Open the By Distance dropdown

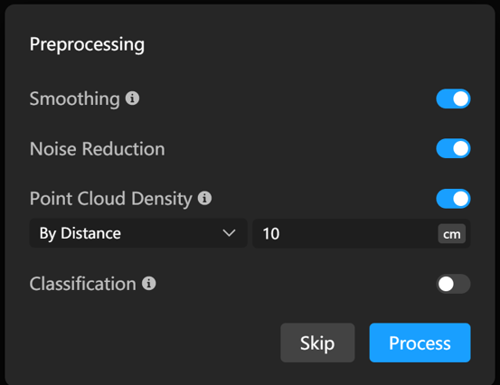click(x=138, y=233)
